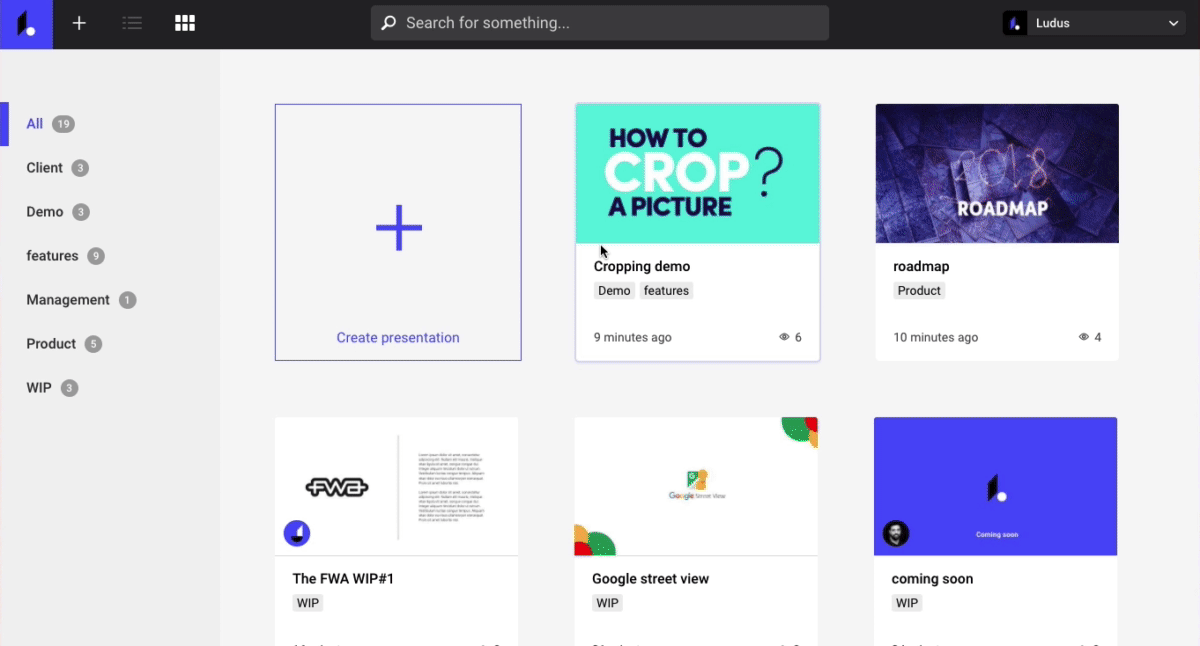Click the Demo tag on Cropping demo
The height and width of the screenshot is (646, 1200).
coord(614,291)
